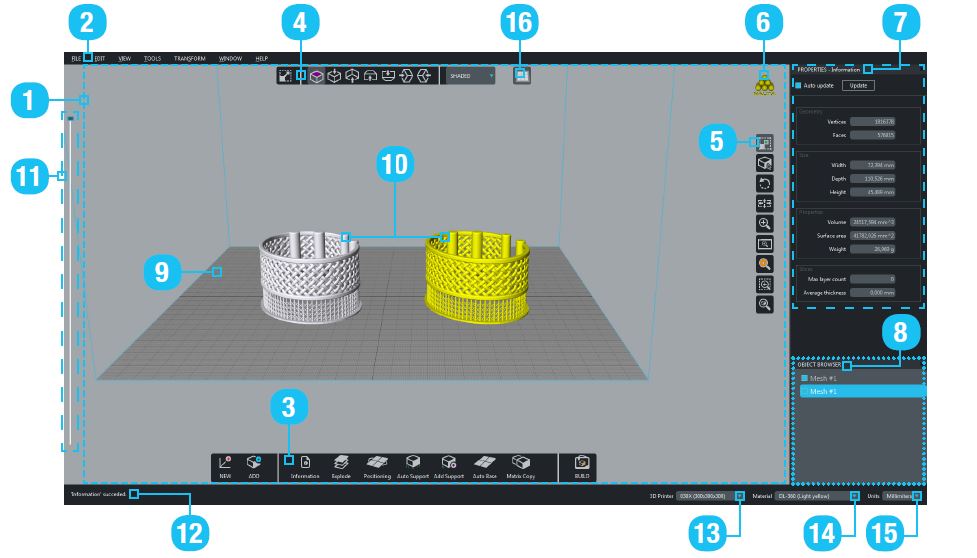Select the Positioning tool

pos(377,463)
